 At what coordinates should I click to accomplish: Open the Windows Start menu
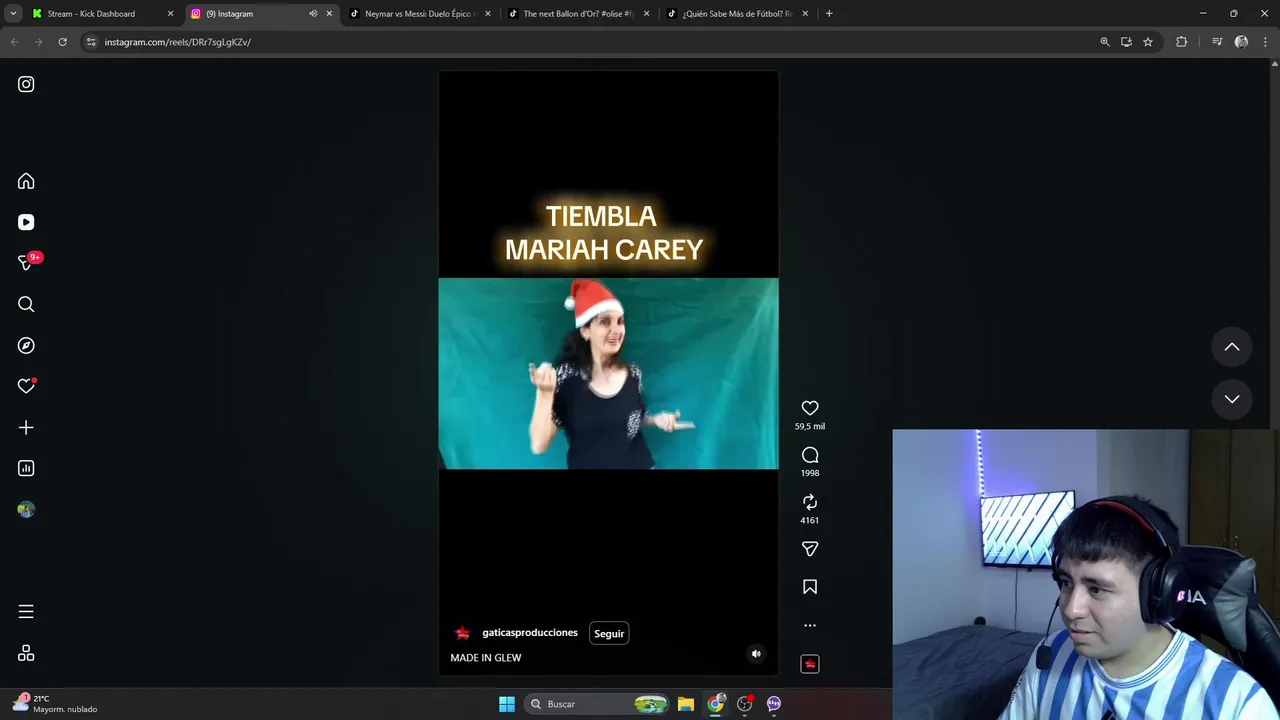tap(507, 704)
